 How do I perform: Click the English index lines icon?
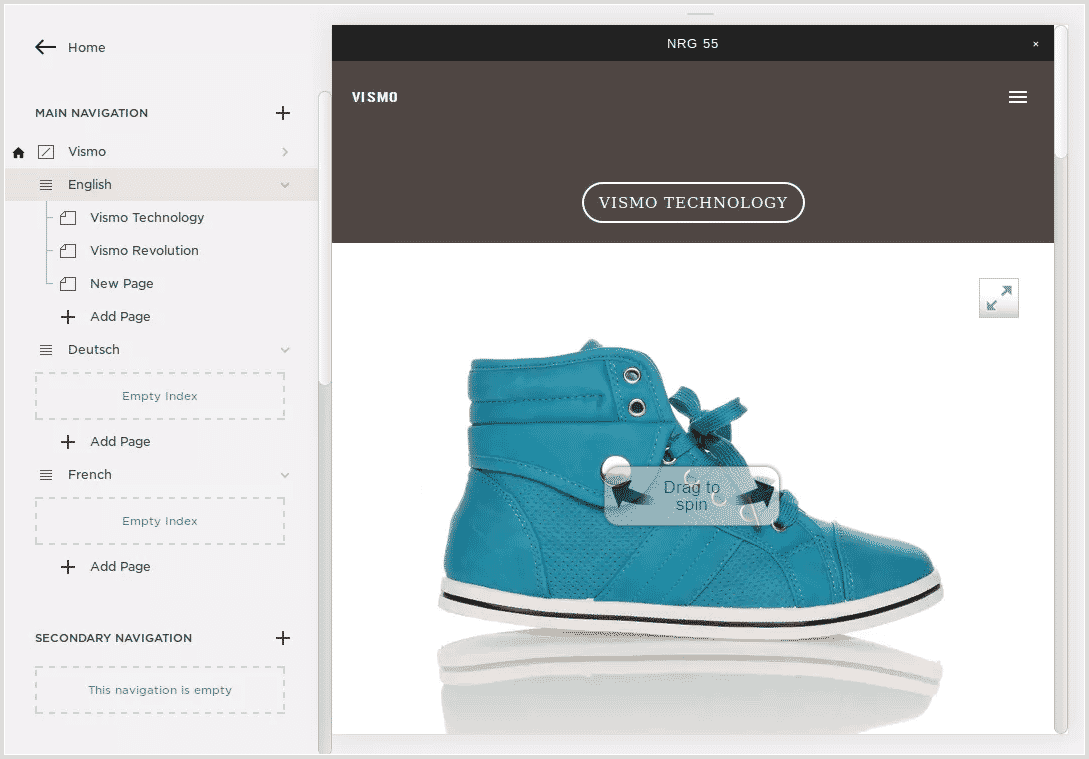point(46,185)
